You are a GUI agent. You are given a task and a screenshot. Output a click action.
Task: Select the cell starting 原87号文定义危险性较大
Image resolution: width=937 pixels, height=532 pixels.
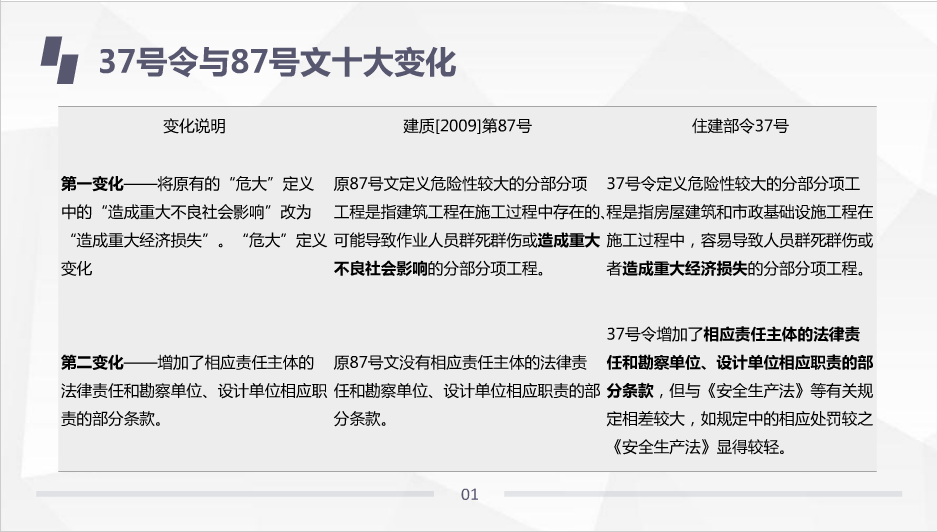[467, 226]
